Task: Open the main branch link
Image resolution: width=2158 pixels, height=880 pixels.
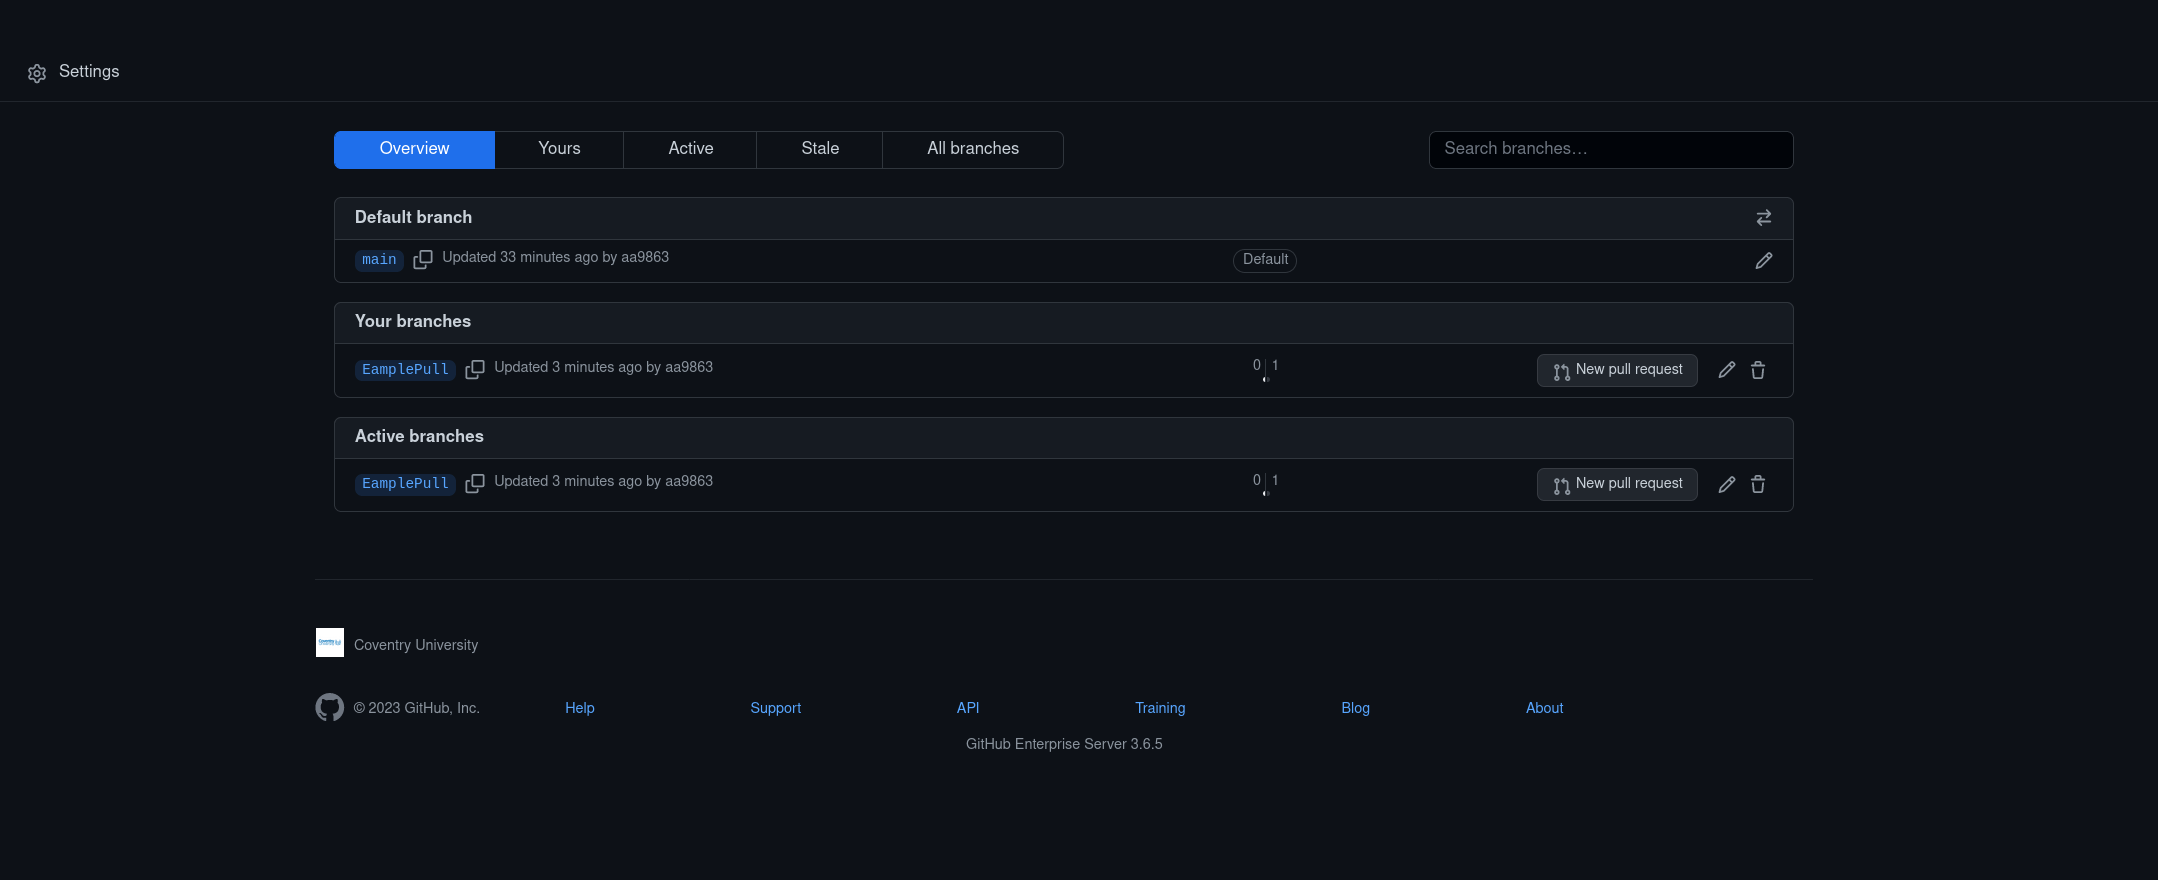Action: tap(379, 260)
